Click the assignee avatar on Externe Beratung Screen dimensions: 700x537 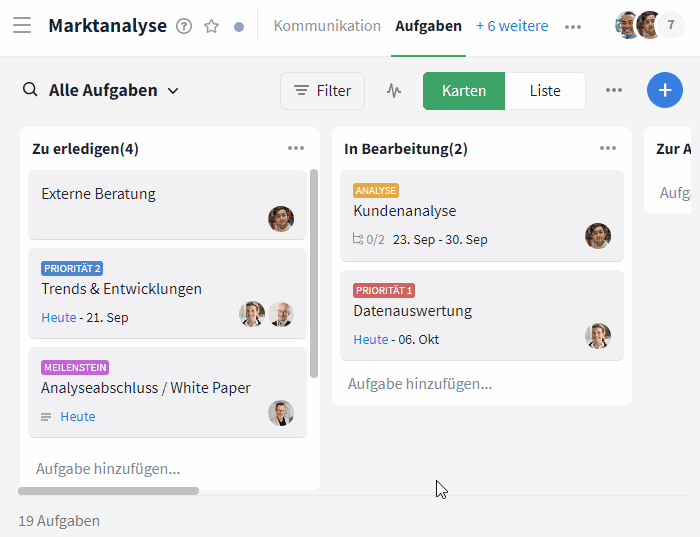[281, 219]
